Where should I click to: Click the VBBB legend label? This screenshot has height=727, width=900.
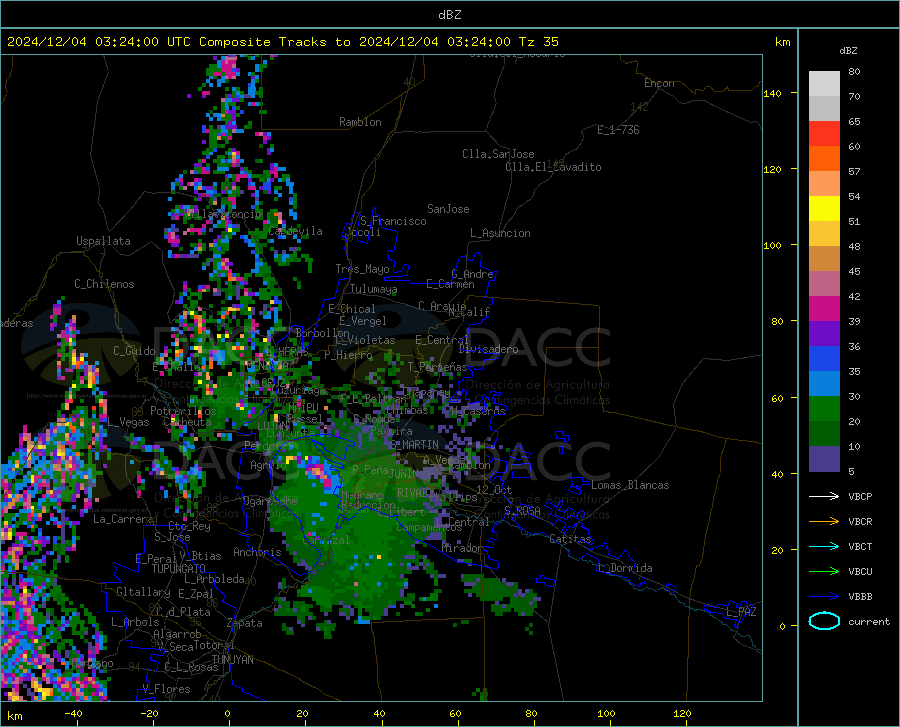(x=860, y=597)
